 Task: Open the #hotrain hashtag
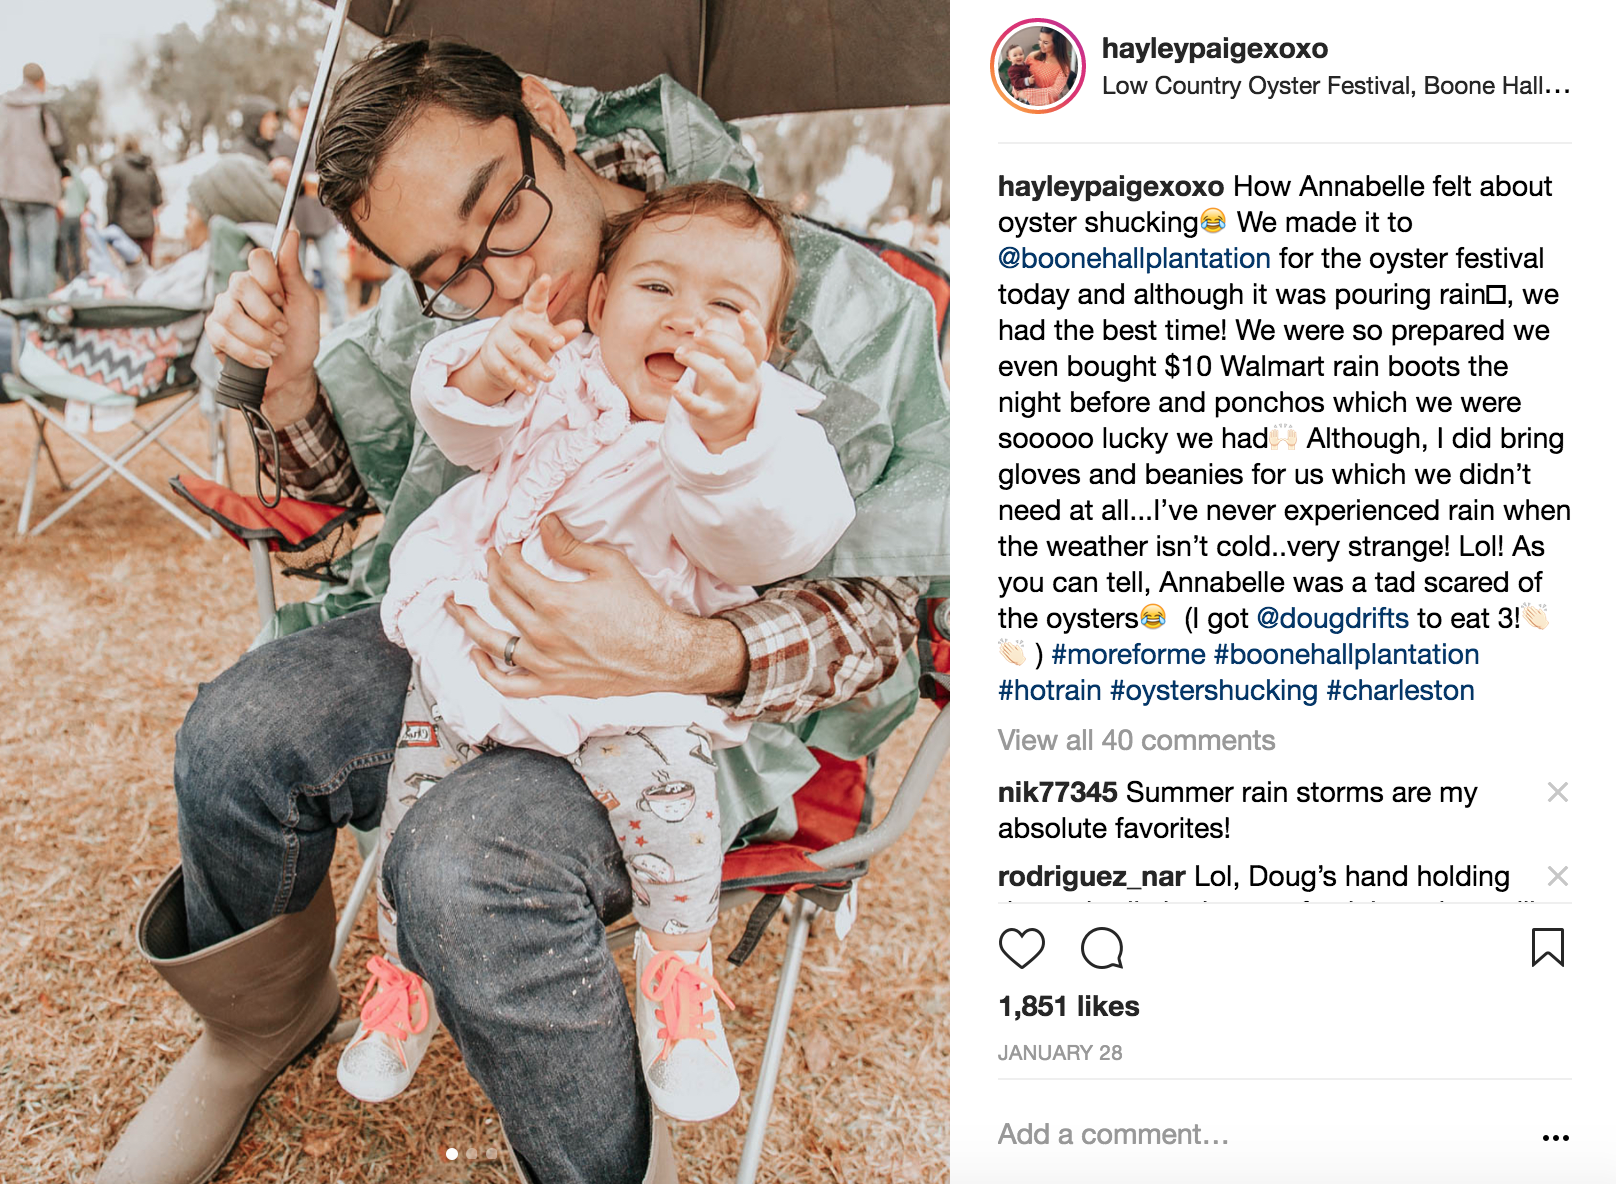click(1049, 690)
